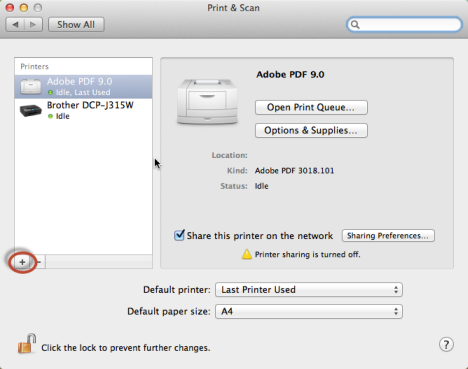Click Show All button
This screenshot has width=468, height=369.
76,25
